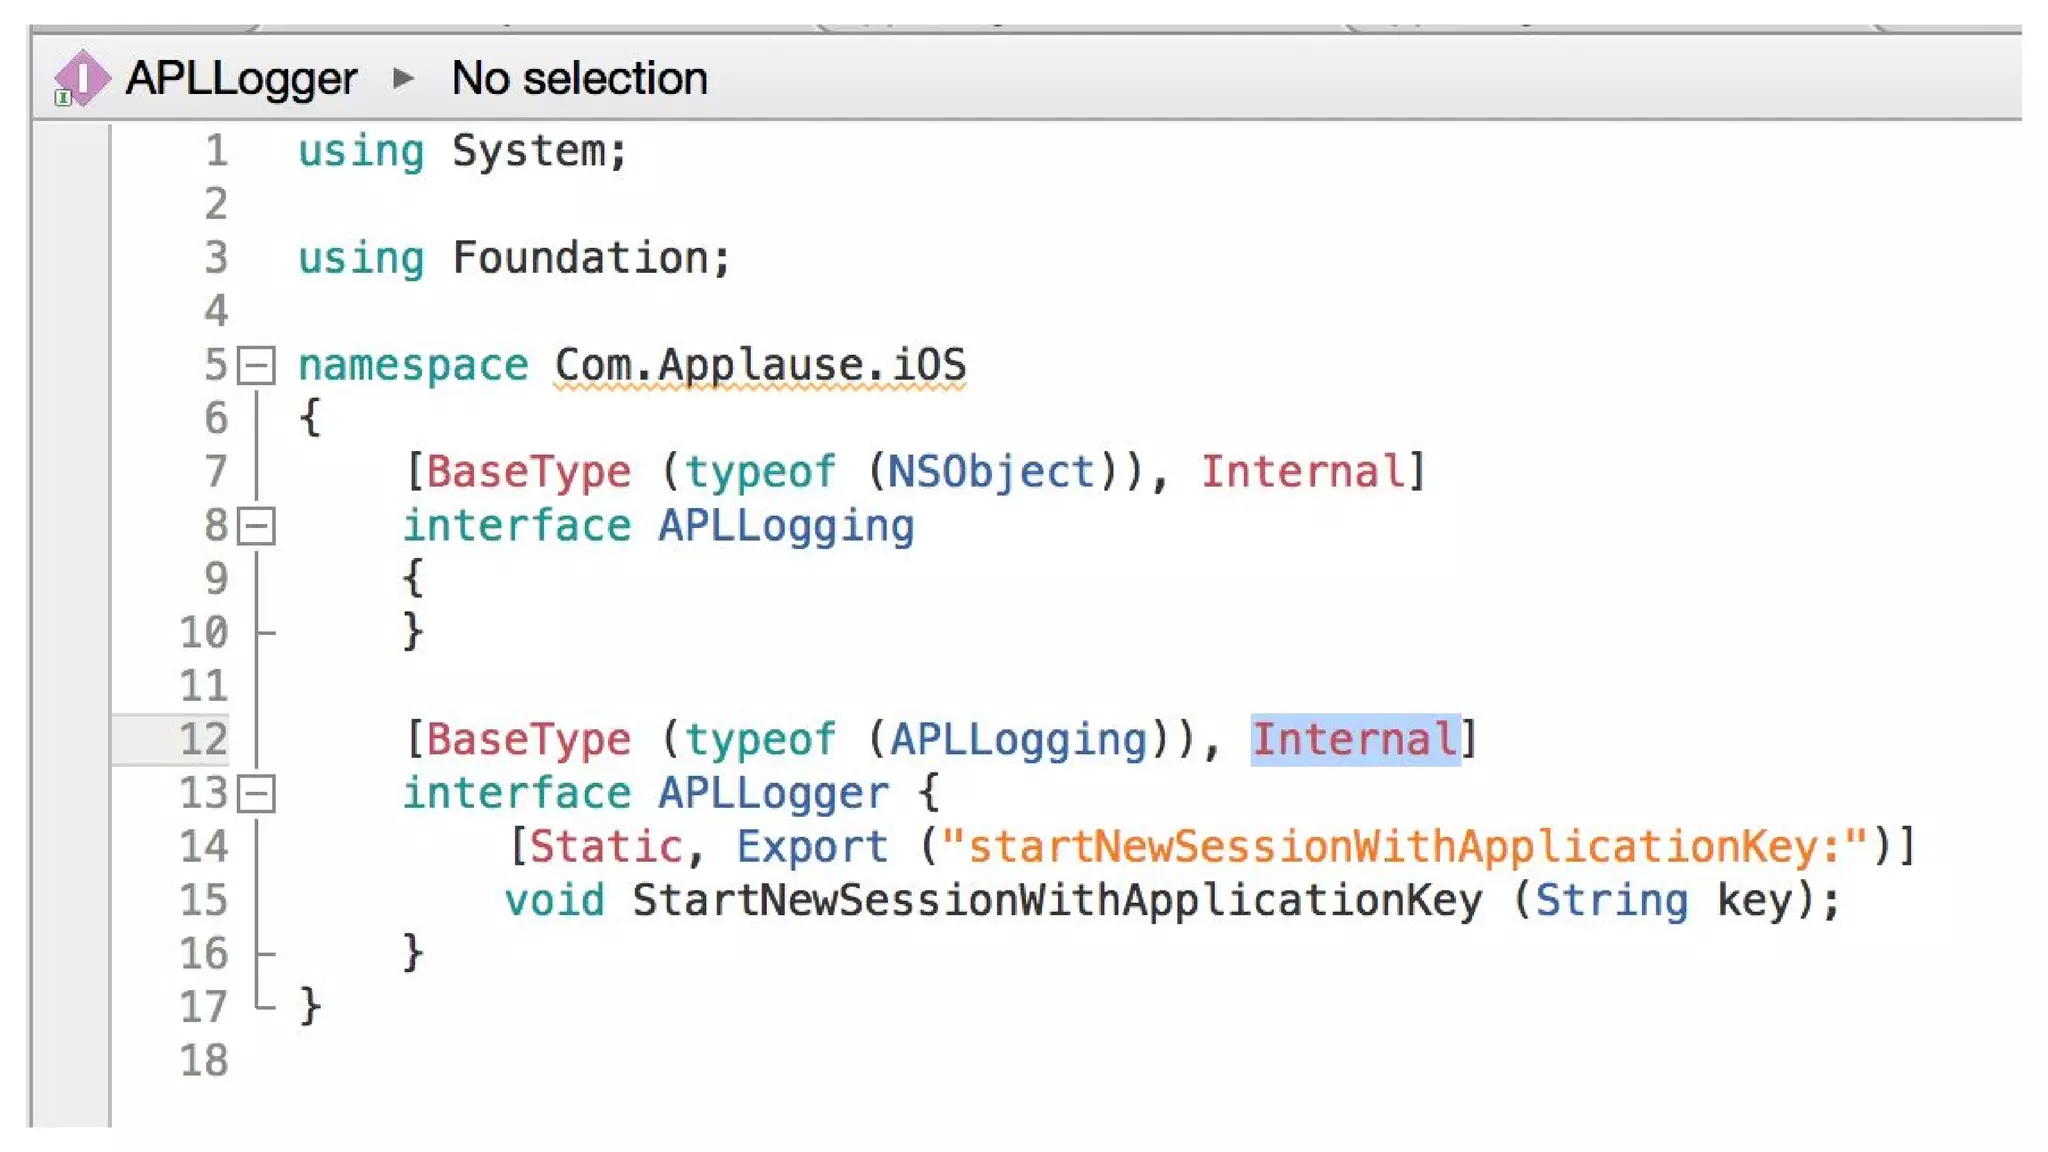Screen dimensions: 2048x1152
Task: Open the 'No selection' member dropdown
Action: click(x=579, y=78)
